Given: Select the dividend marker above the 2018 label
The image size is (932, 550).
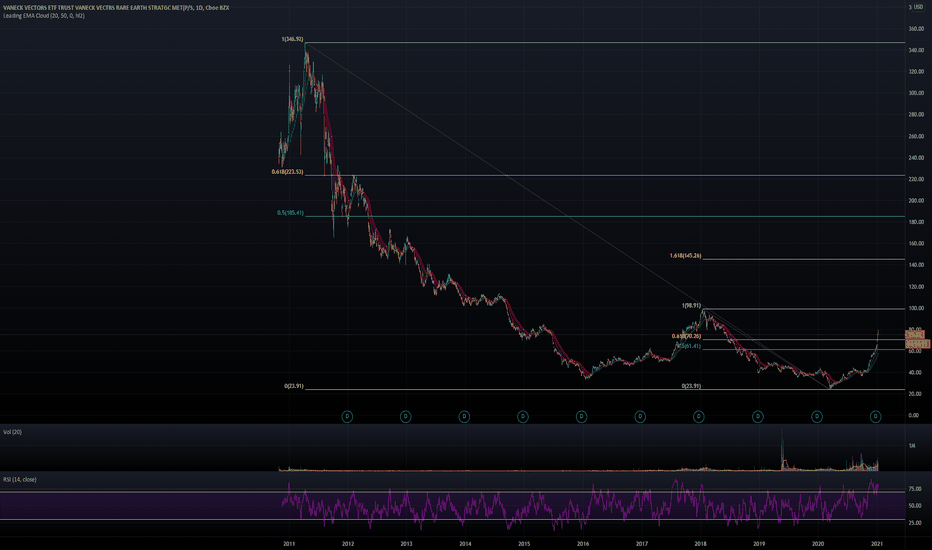Looking at the screenshot, I should click(x=699, y=417).
